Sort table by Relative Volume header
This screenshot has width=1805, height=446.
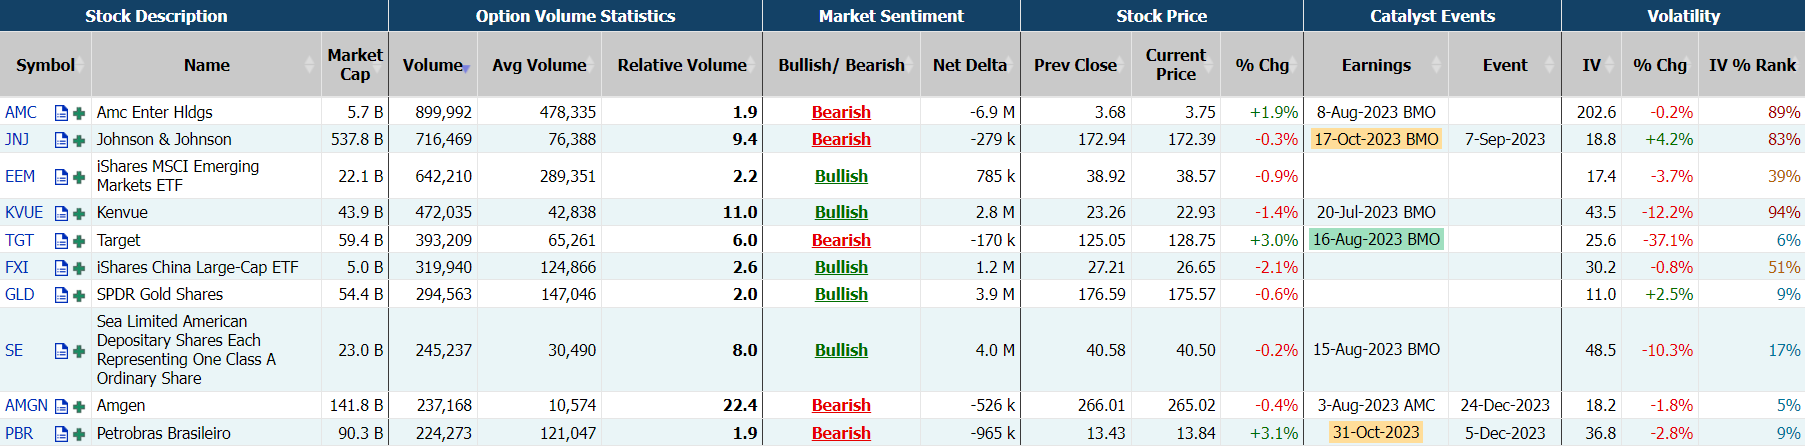pyautogui.click(x=682, y=65)
